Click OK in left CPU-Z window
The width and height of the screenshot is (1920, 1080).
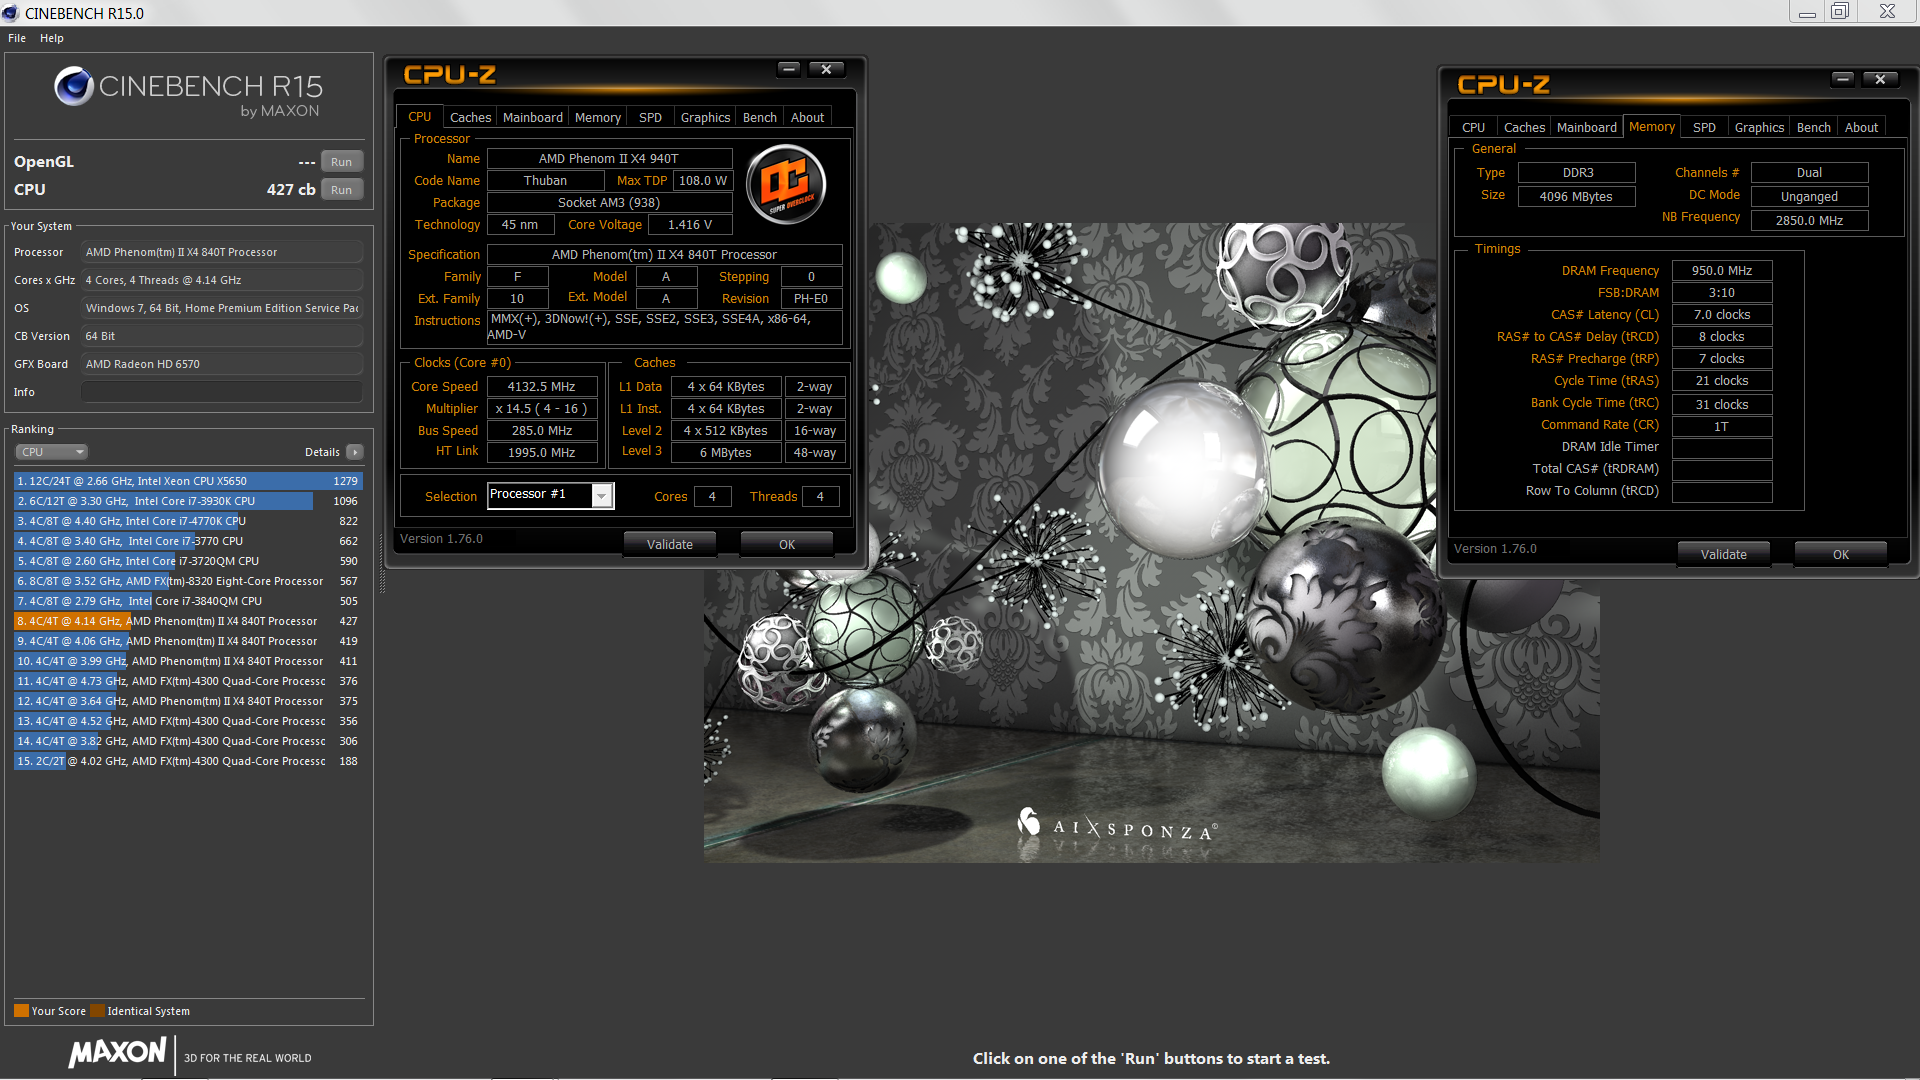(x=787, y=544)
